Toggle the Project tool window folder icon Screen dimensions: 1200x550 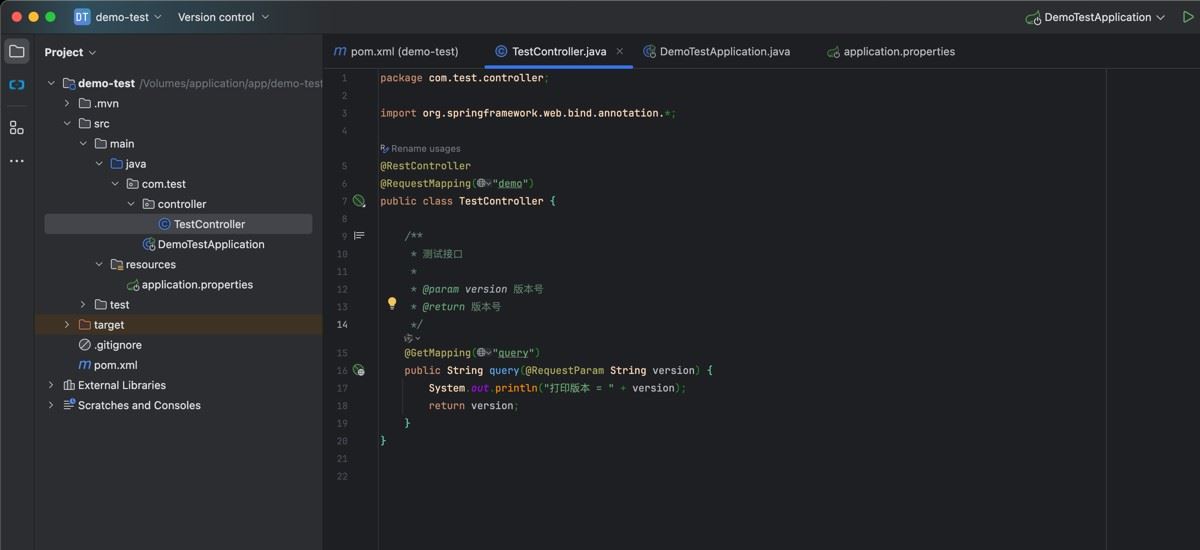[x=17, y=52]
